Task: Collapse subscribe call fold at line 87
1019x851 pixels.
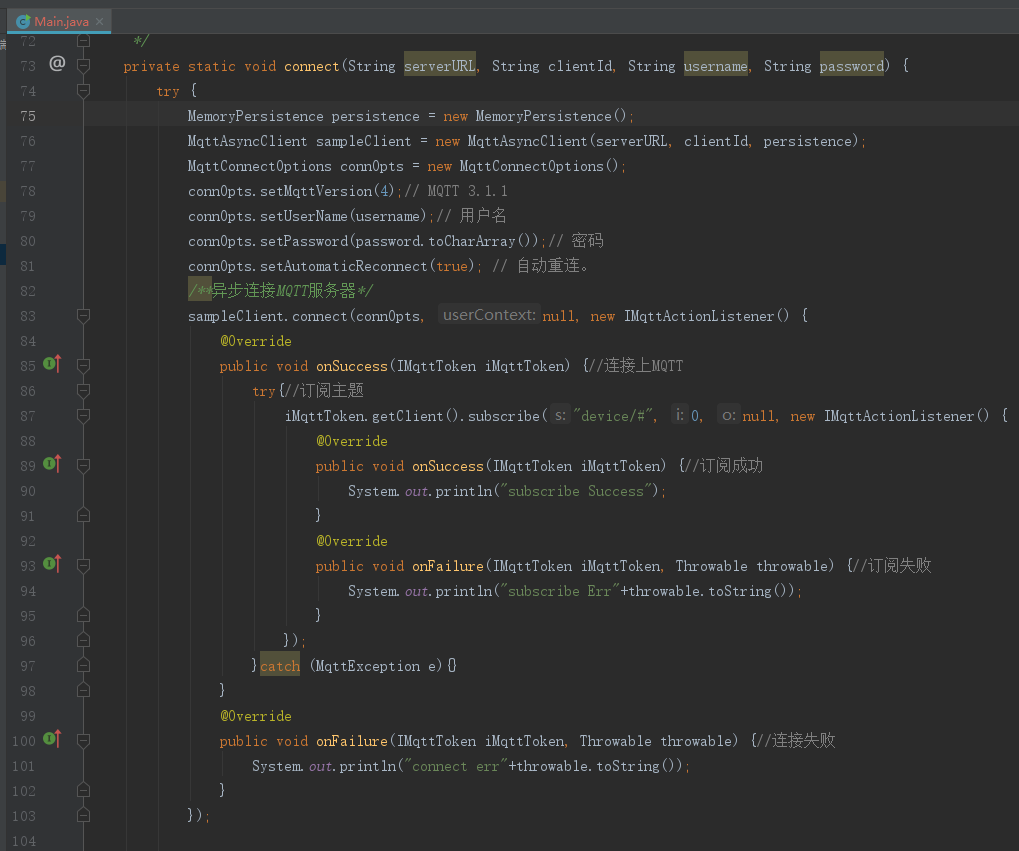Action: (83, 416)
